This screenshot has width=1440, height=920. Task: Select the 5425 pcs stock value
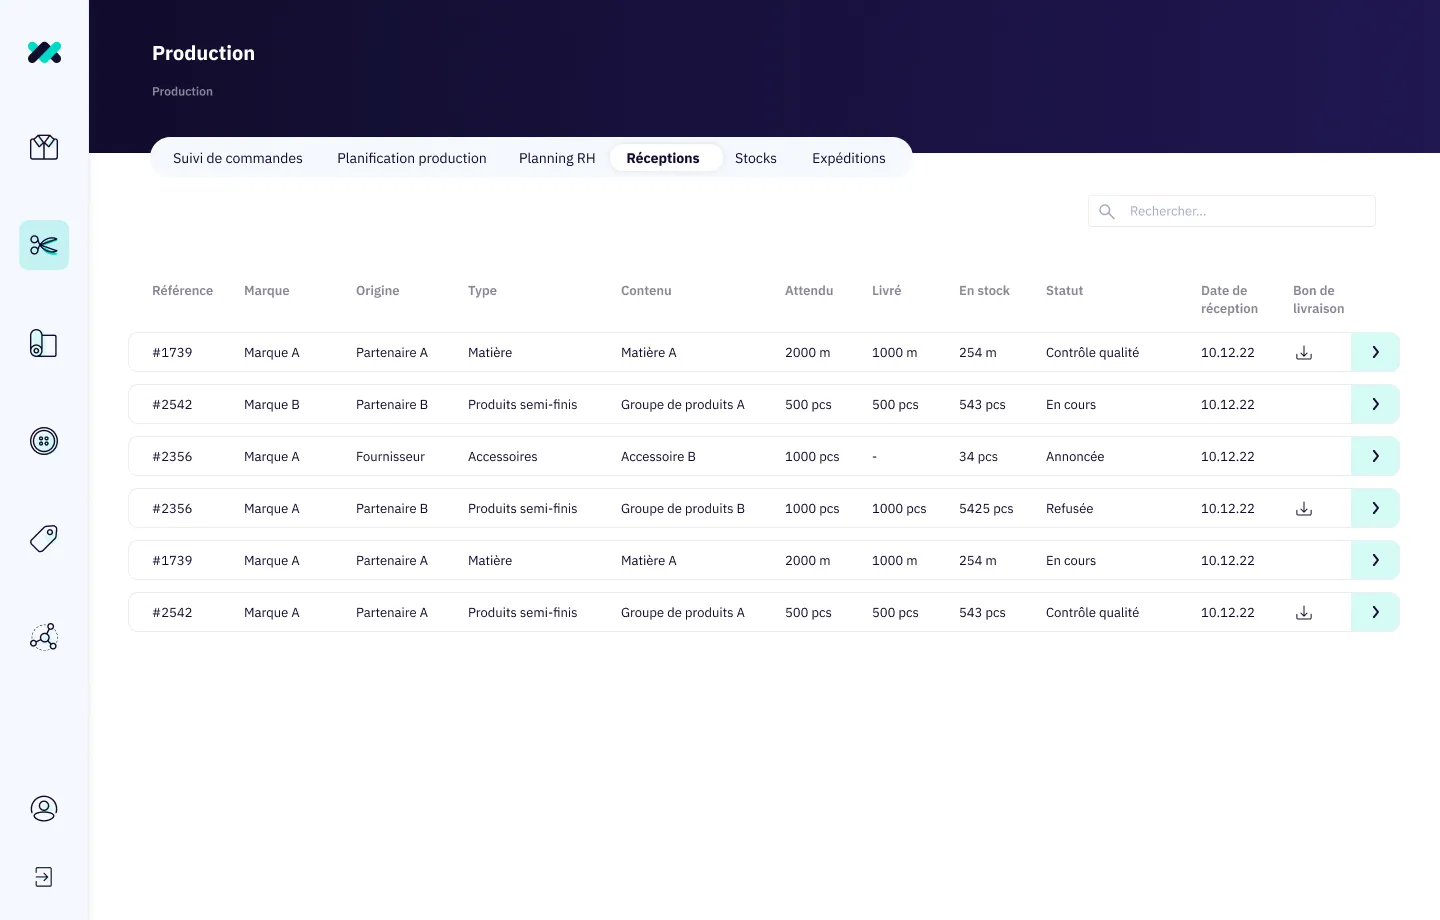pos(986,509)
